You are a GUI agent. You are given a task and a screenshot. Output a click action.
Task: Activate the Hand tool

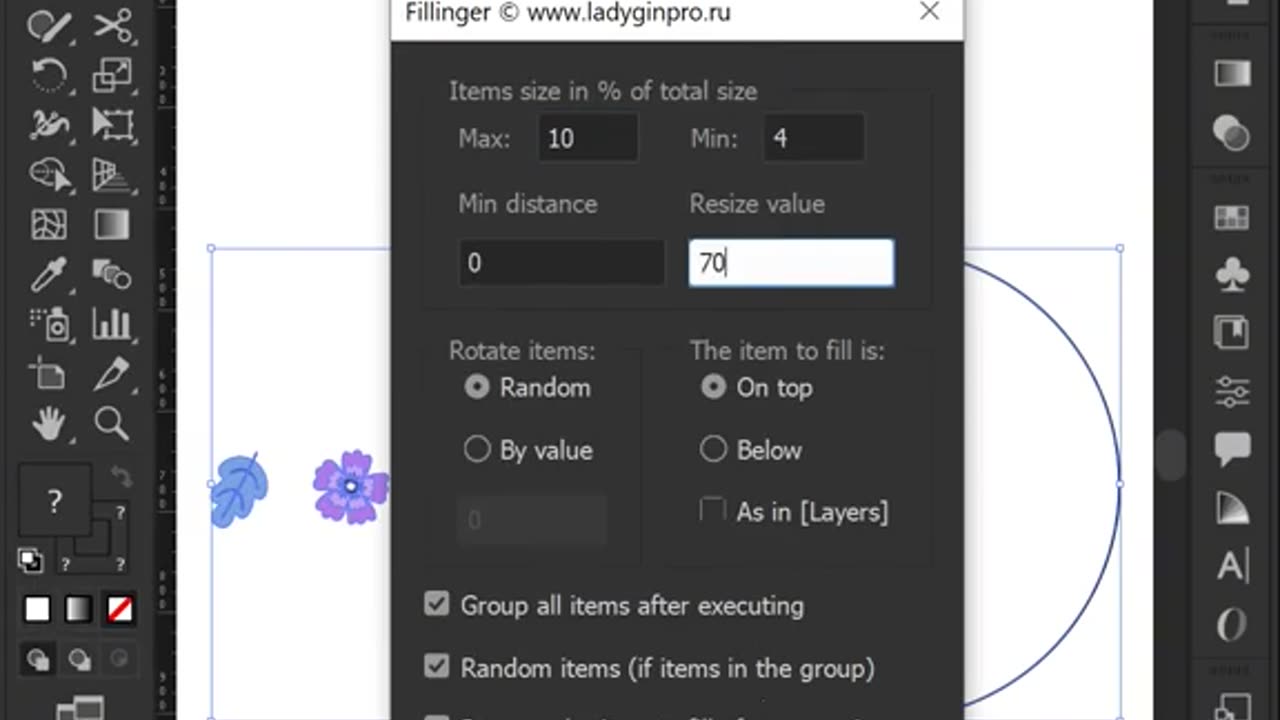[48, 424]
